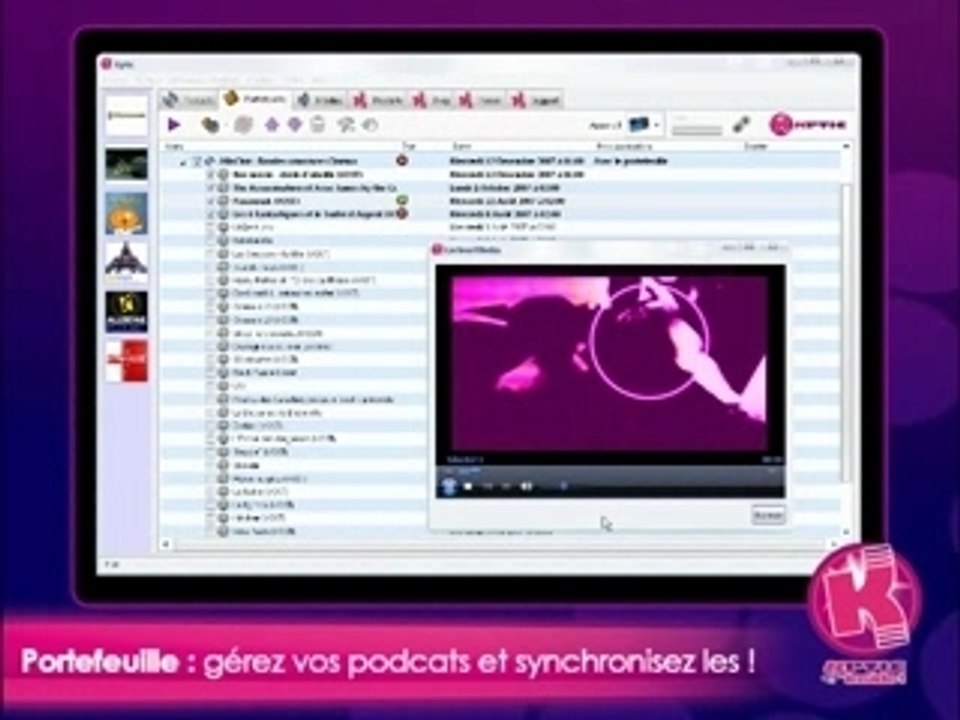
Task: Uncheck the Lundi 1 Octobre 2007 episode checkbox
Action: pyautogui.click(x=211, y=188)
